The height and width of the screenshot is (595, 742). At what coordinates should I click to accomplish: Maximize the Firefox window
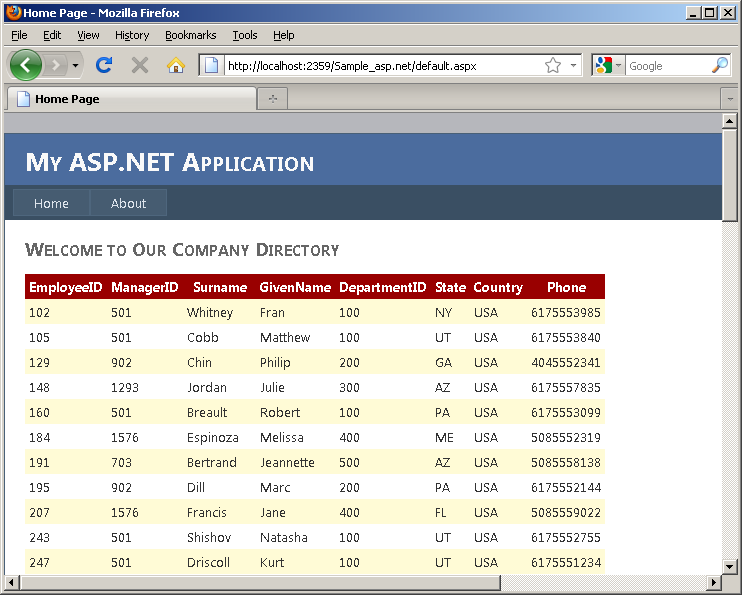point(710,13)
